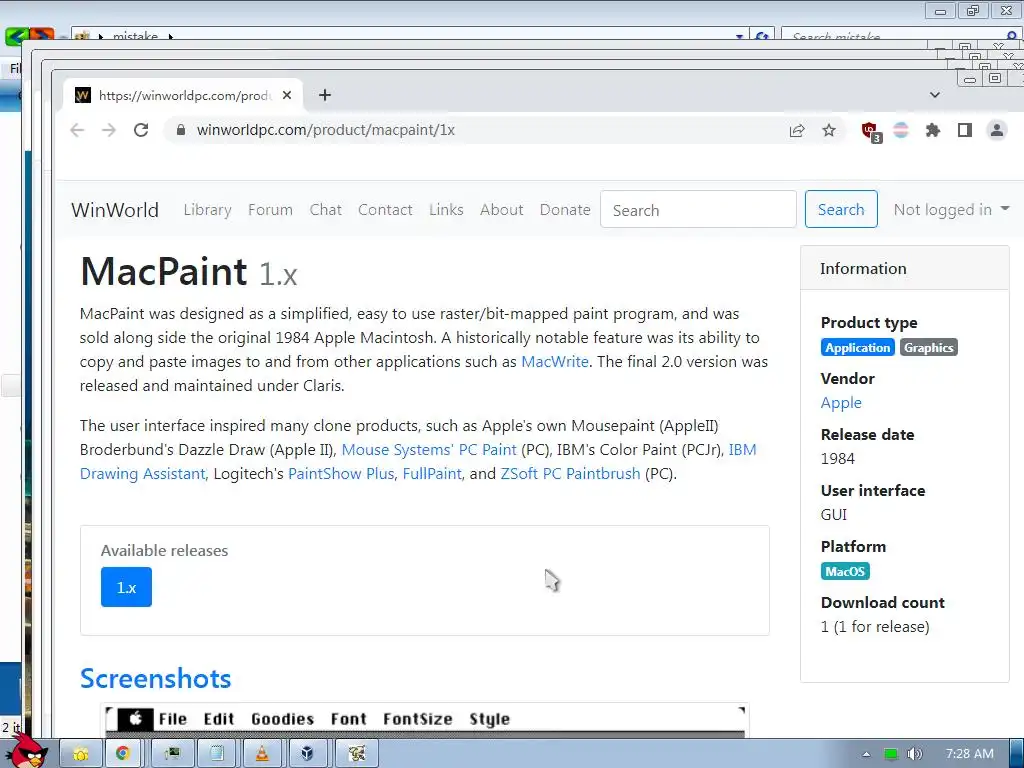Open the Chat nav item
Screen dimensions: 1024x768
(x=325, y=210)
